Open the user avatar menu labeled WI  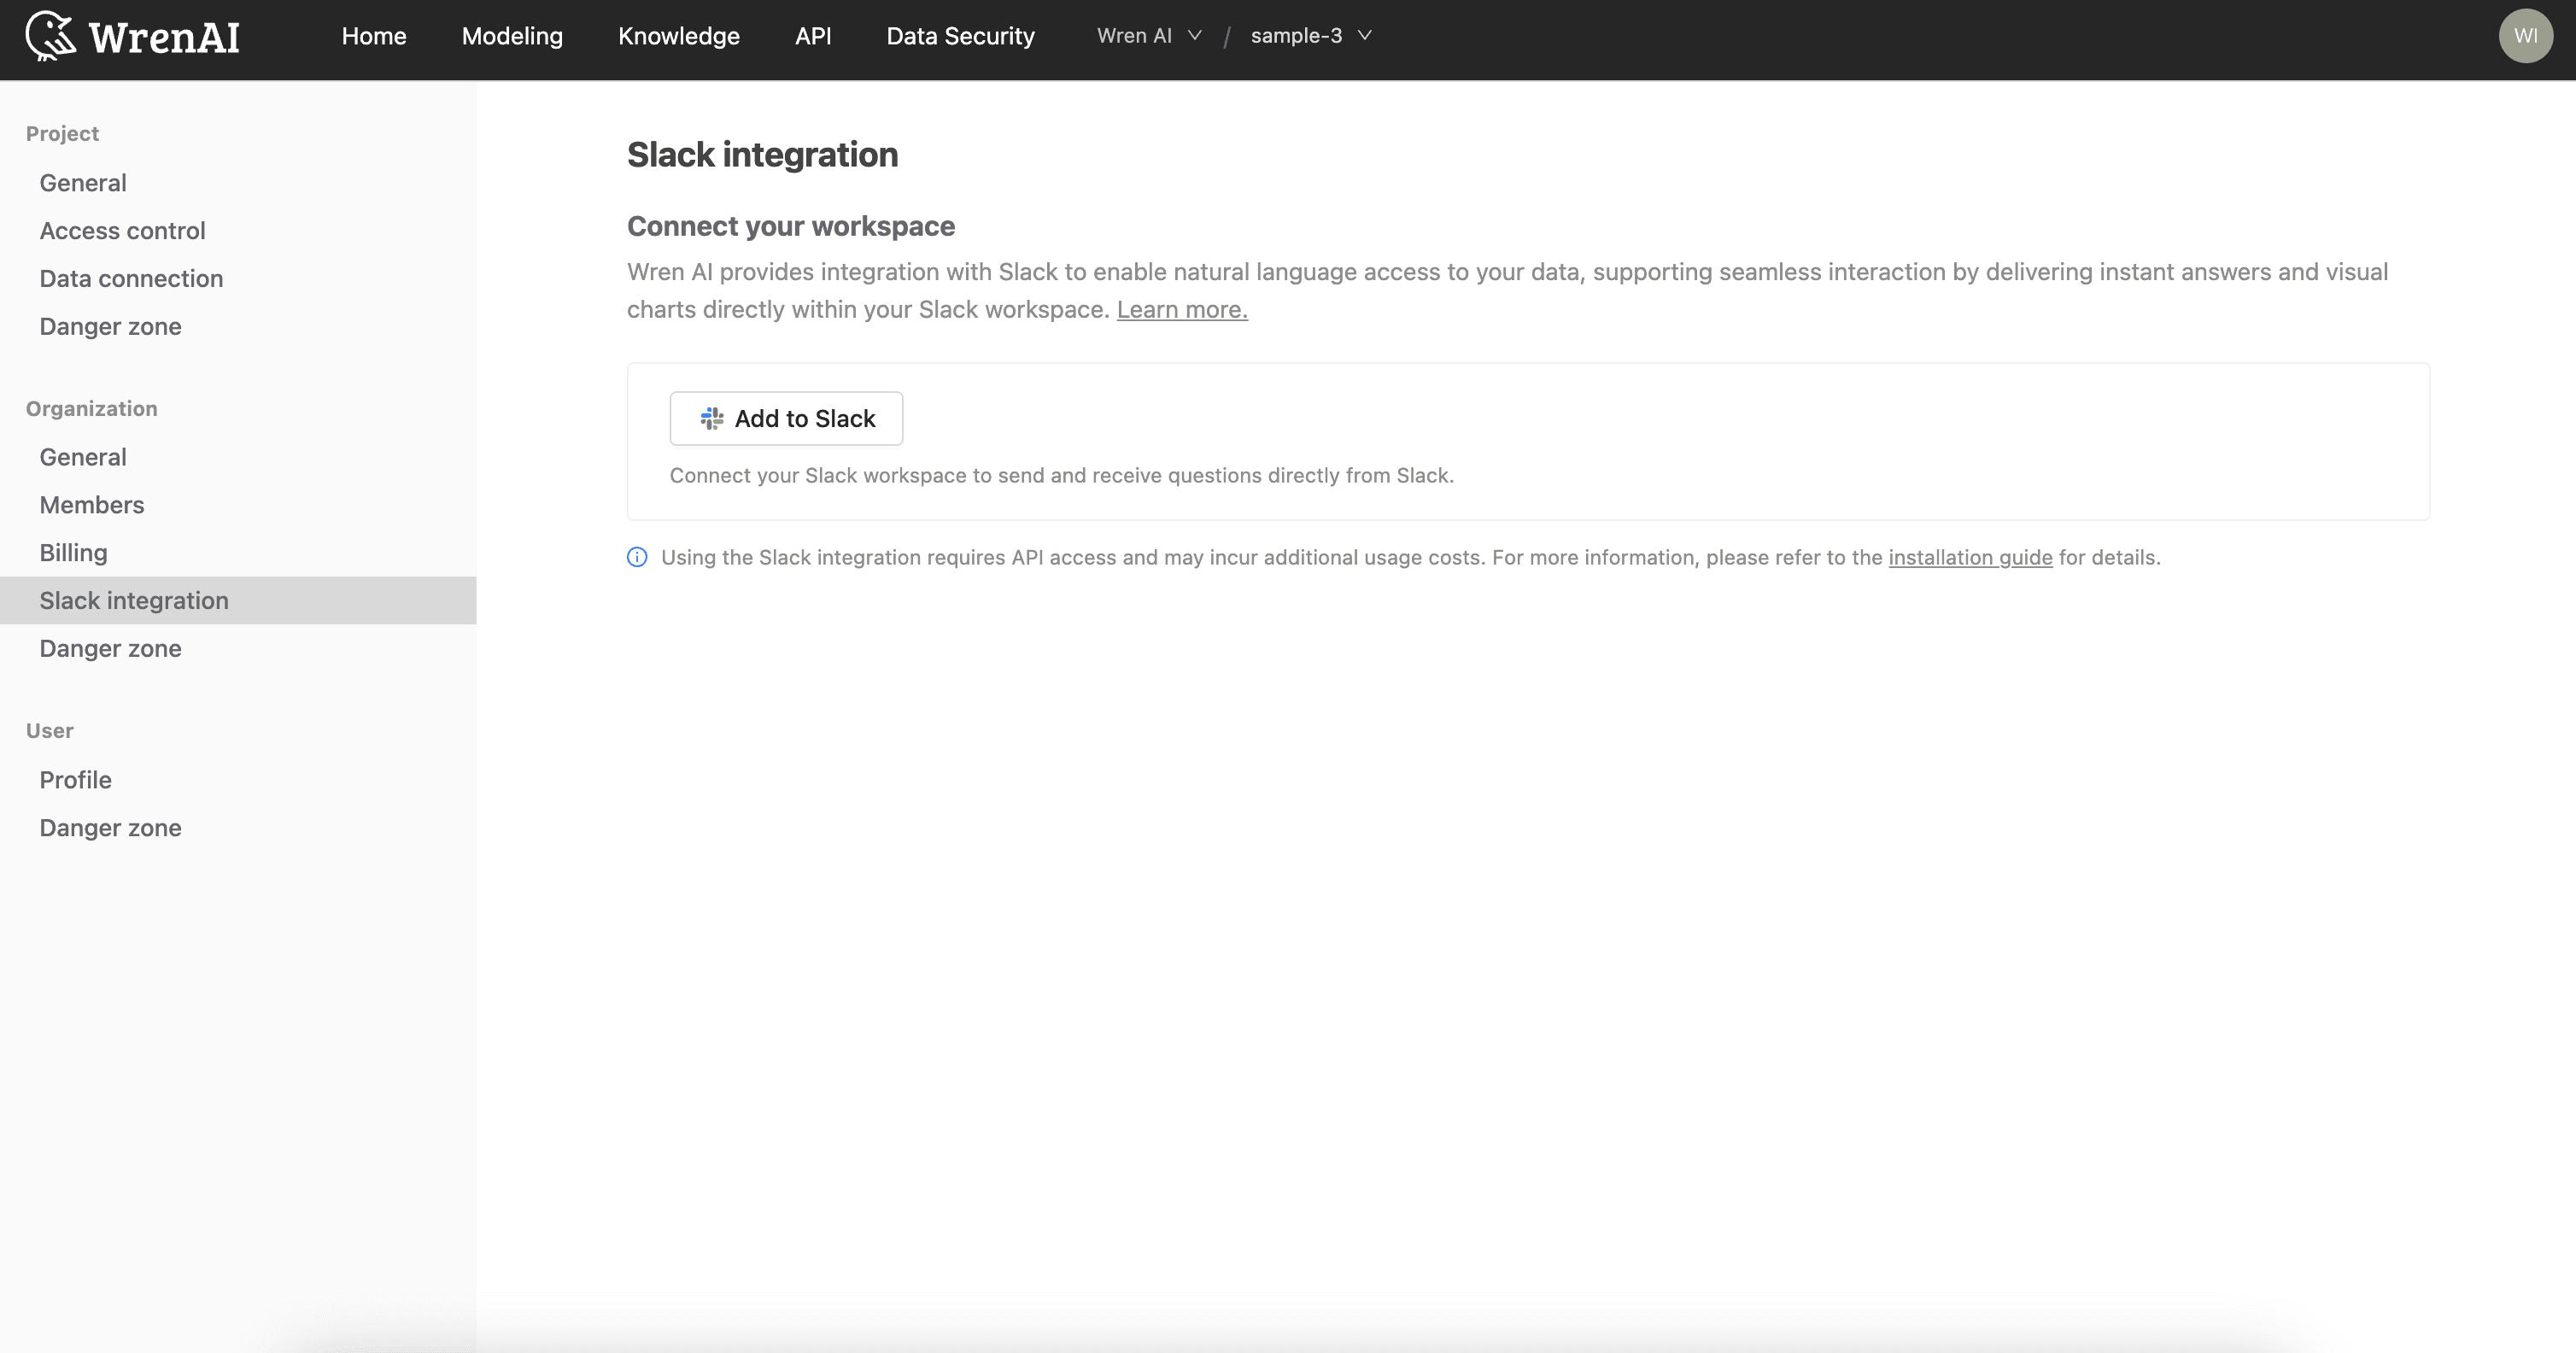(2526, 35)
